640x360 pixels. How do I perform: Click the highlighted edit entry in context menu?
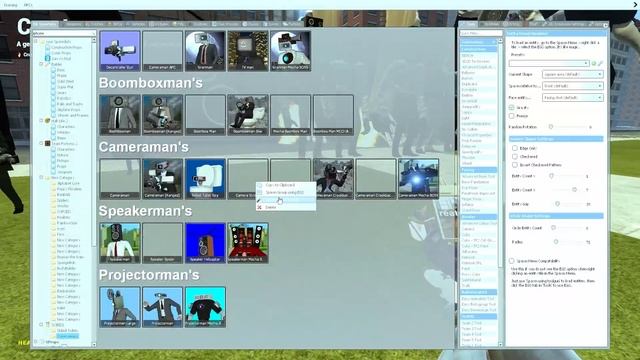pos(286,200)
